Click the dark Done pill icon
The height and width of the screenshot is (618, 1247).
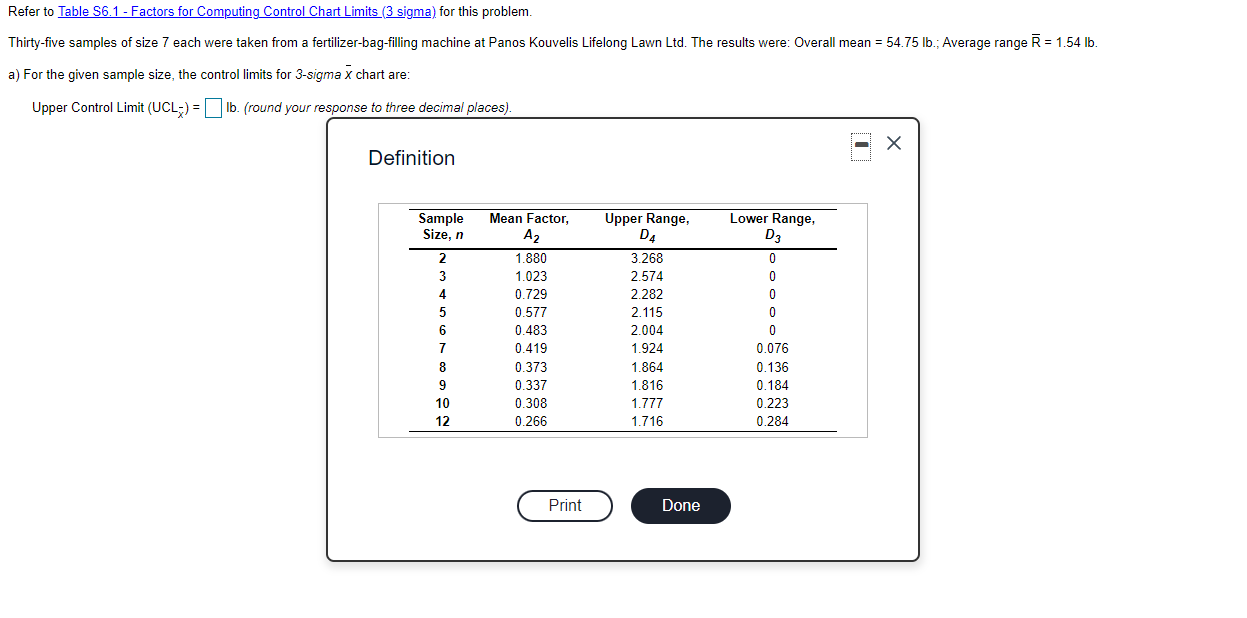coord(681,506)
